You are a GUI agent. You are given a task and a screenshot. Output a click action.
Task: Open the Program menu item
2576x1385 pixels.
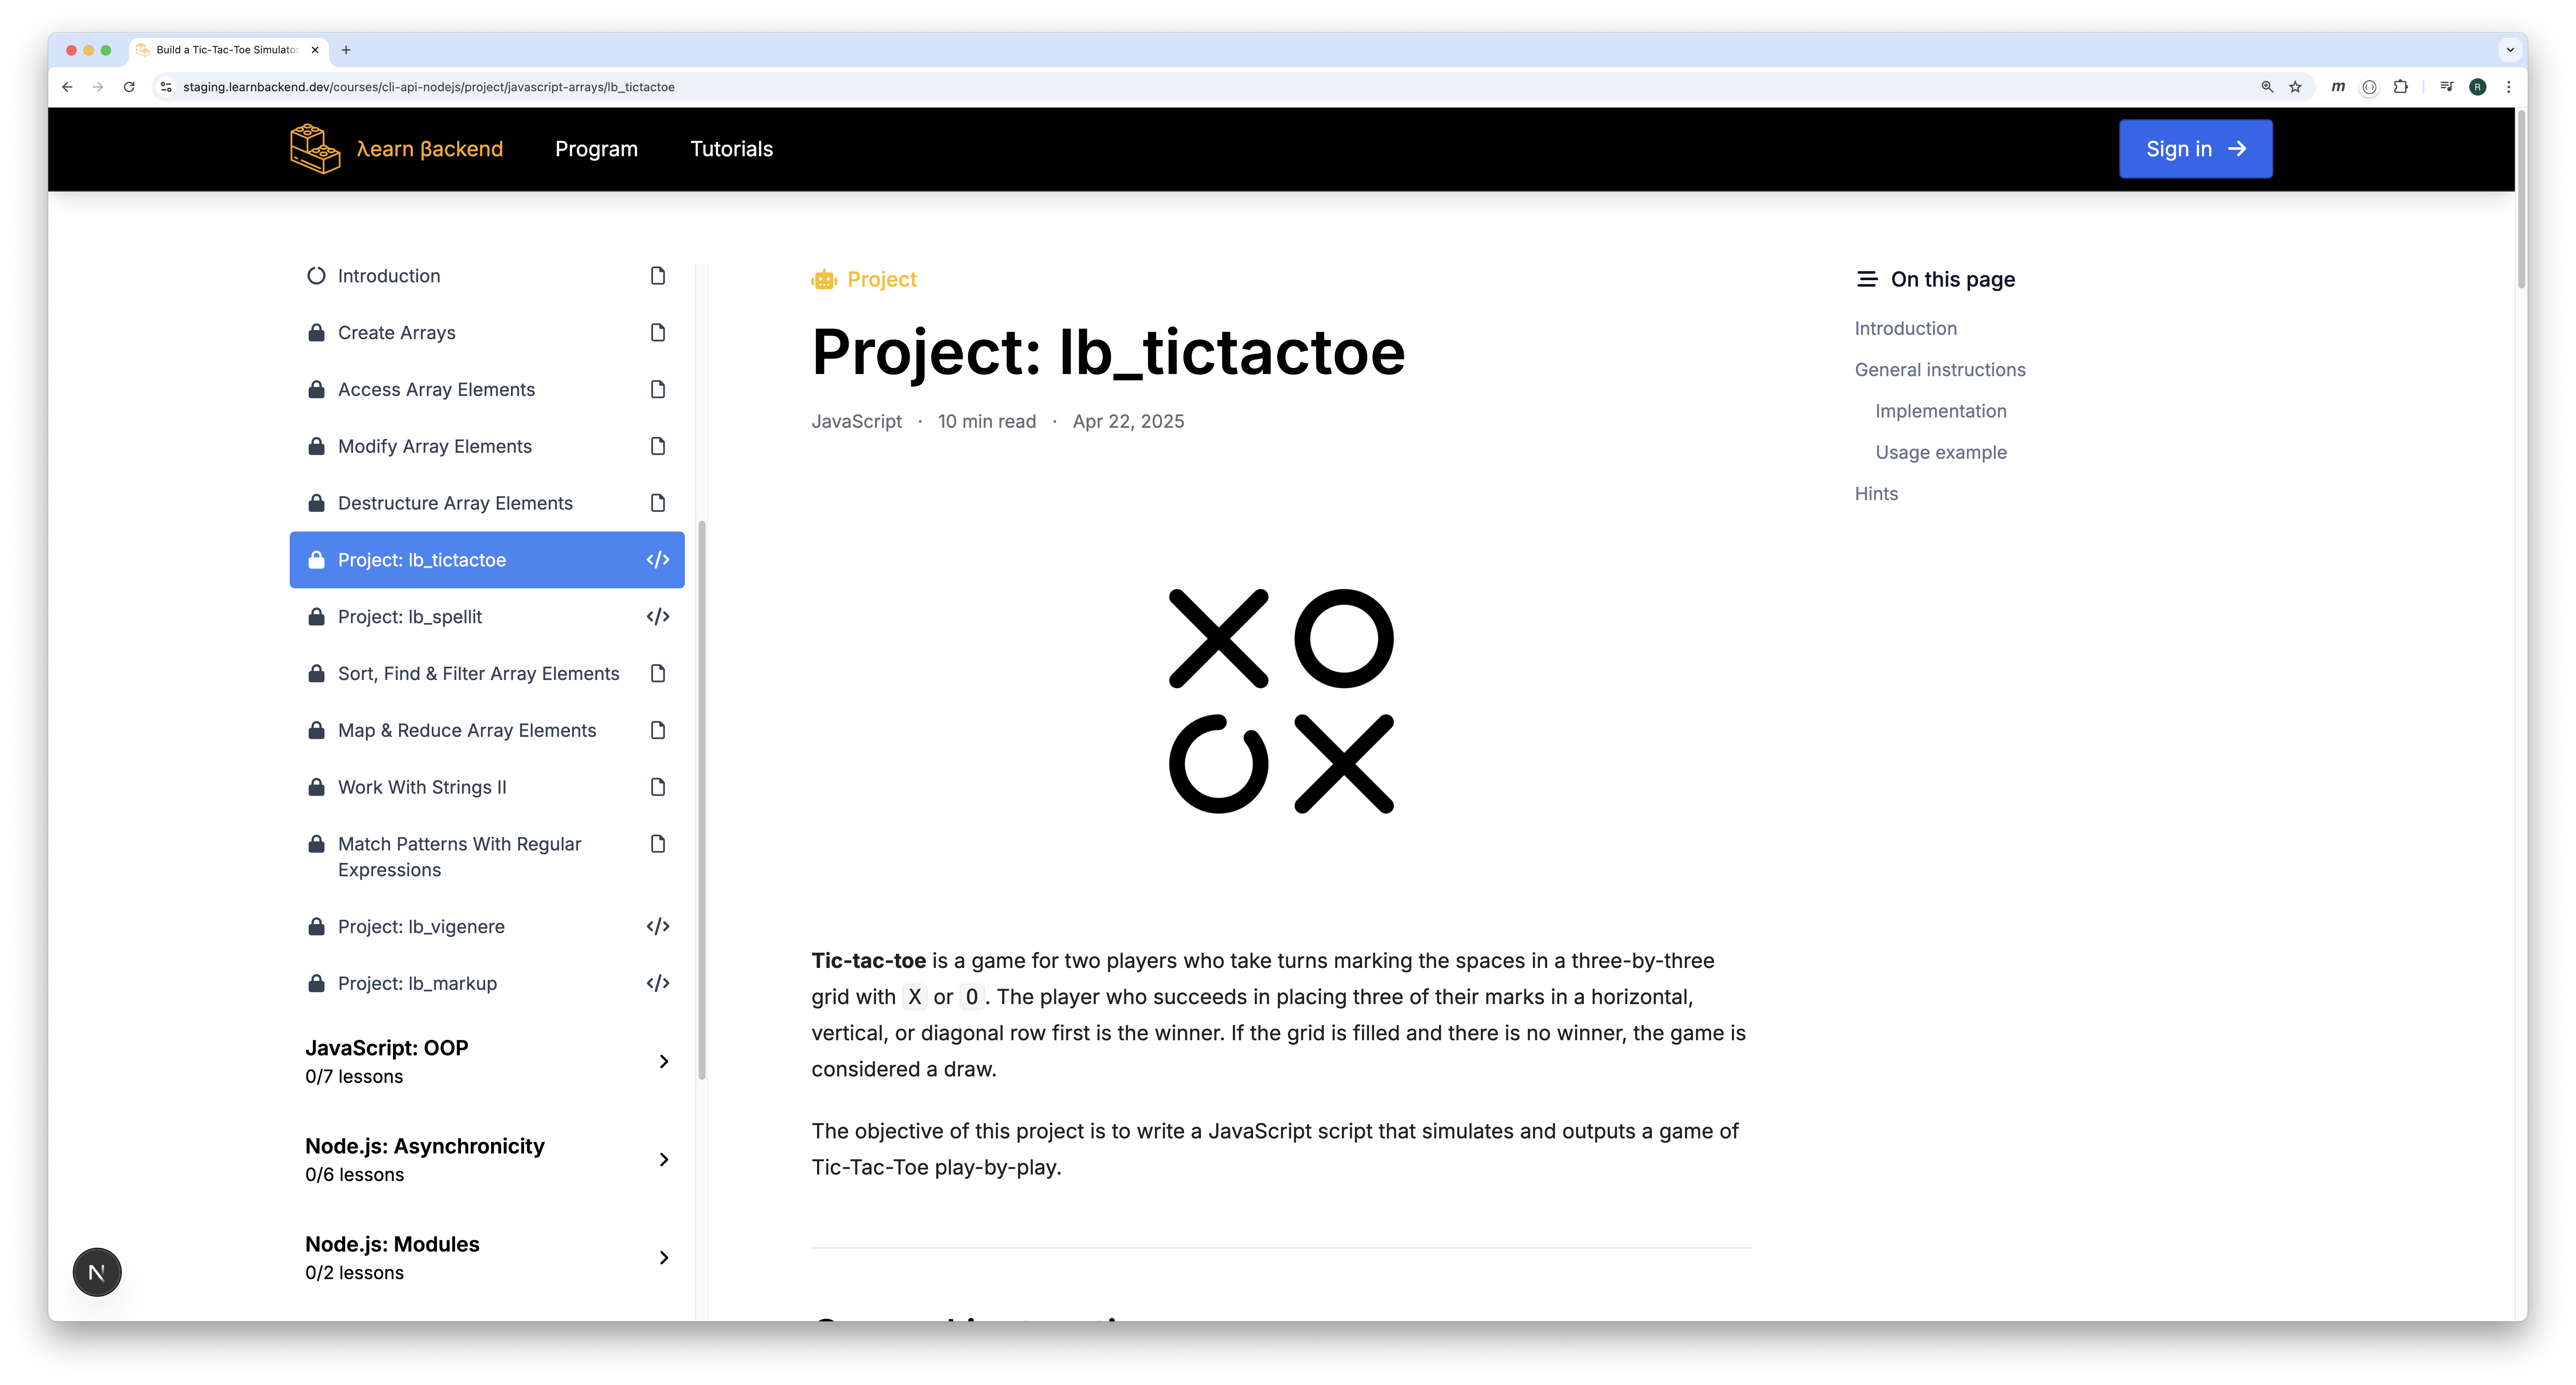pos(596,149)
